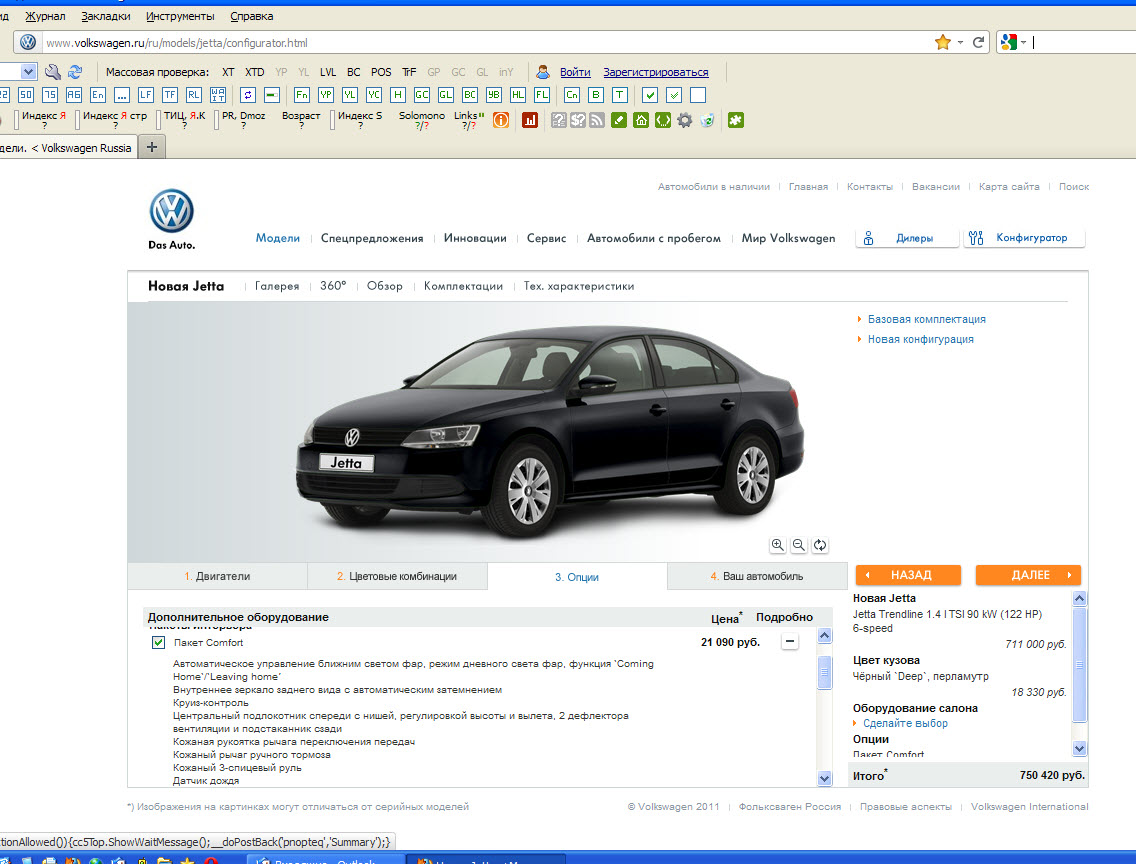Image resolution: width=1136 pixels, height=864 pixels.
Task: Open a new browser tab
Action: tap(151, 148)
